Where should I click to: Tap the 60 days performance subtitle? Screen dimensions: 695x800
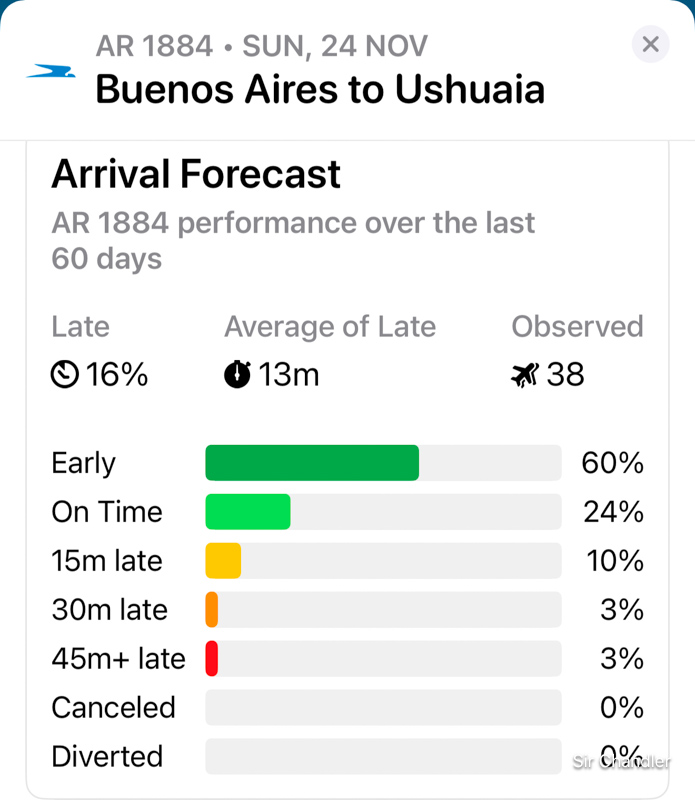click(x=293, y=241)
